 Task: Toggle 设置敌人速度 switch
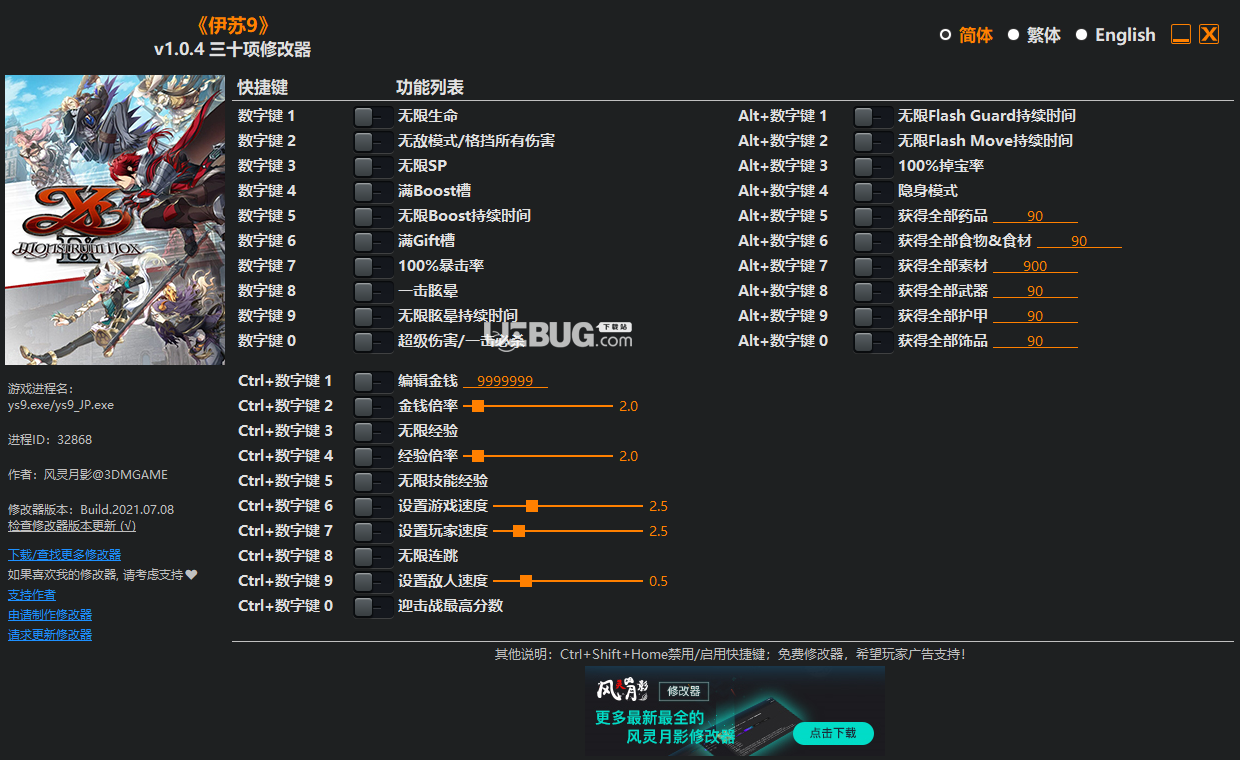[x=373, y=582]
